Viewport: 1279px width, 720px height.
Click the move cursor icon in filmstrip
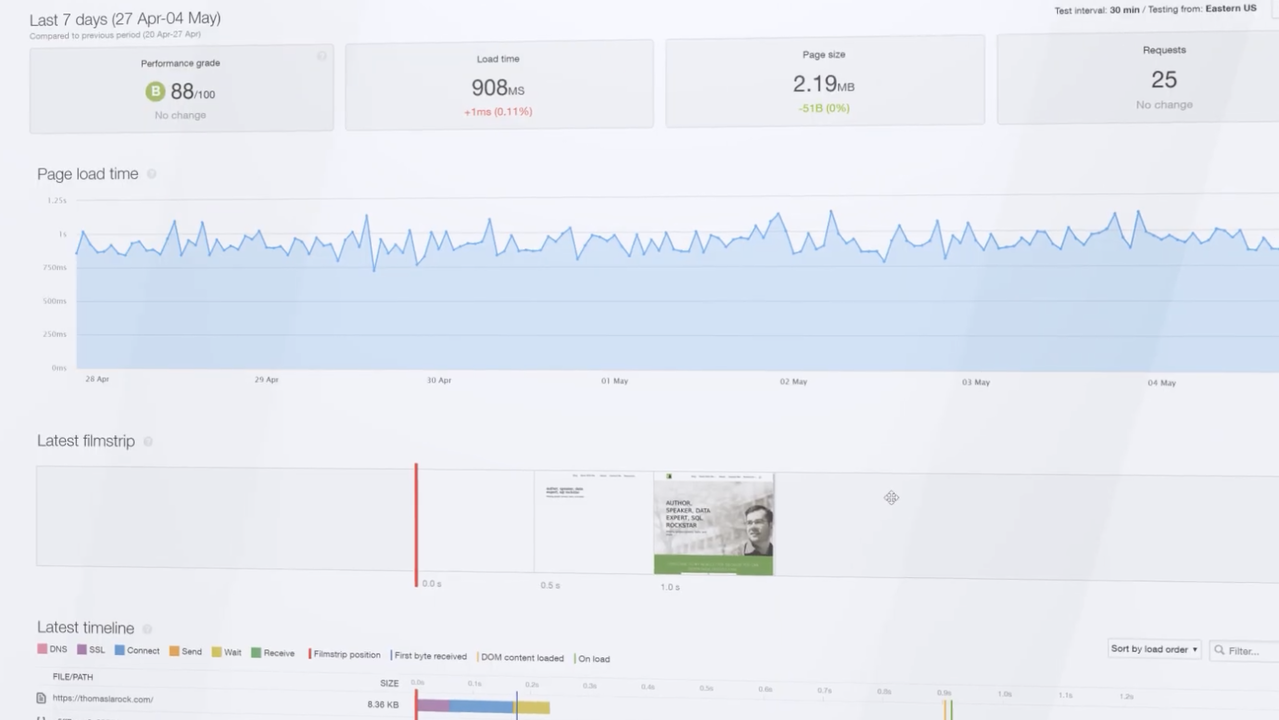[x=891, y=498]
